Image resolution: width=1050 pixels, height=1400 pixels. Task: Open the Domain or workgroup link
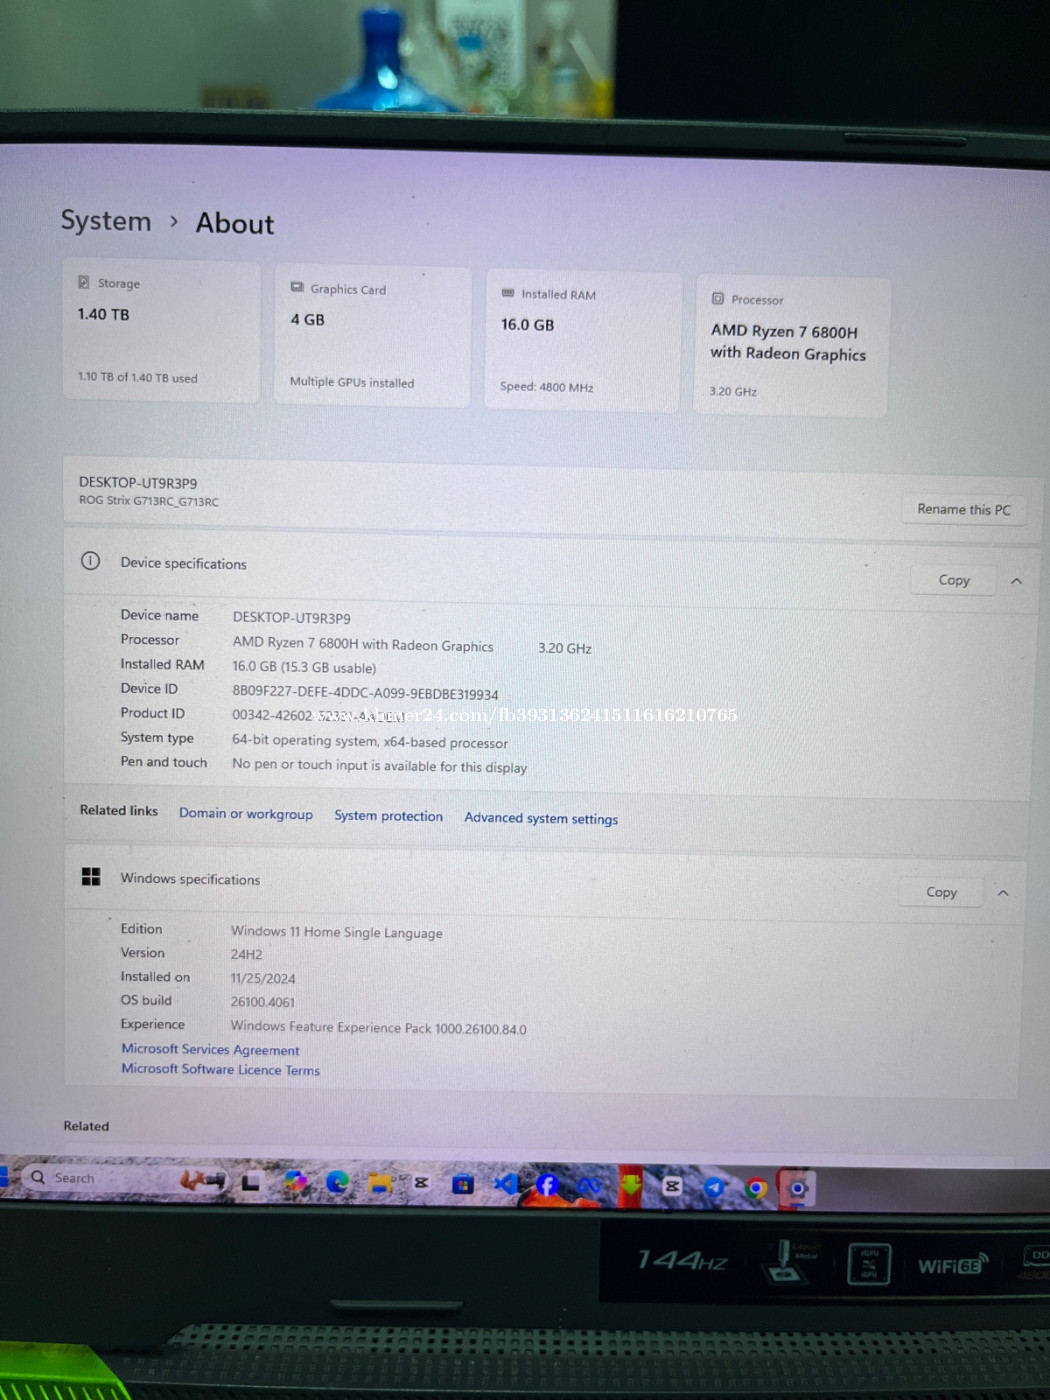[x=246, y=814]
